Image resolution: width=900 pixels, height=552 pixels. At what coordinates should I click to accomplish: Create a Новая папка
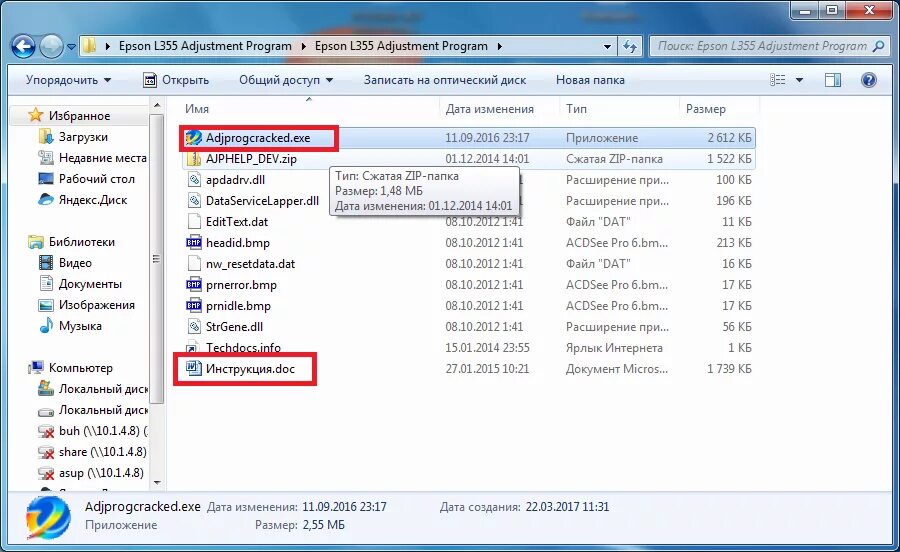[x=590, y=80]
